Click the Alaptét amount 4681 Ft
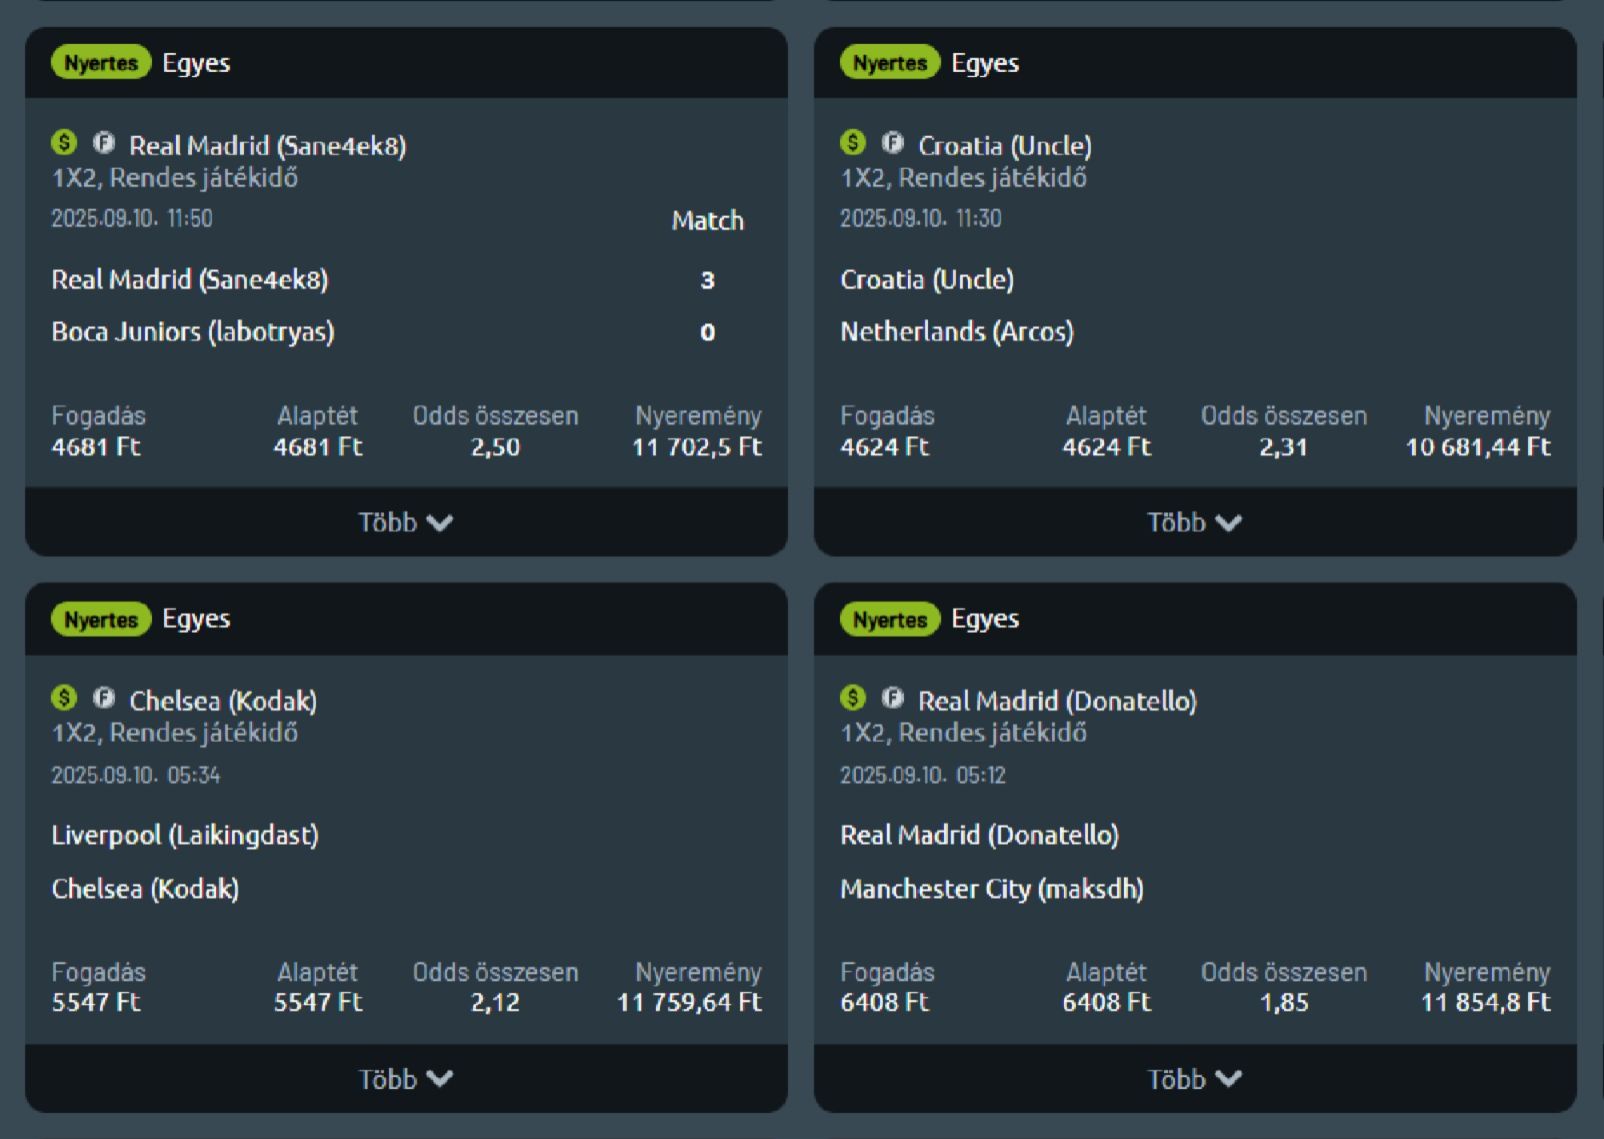 coord(318,447)
